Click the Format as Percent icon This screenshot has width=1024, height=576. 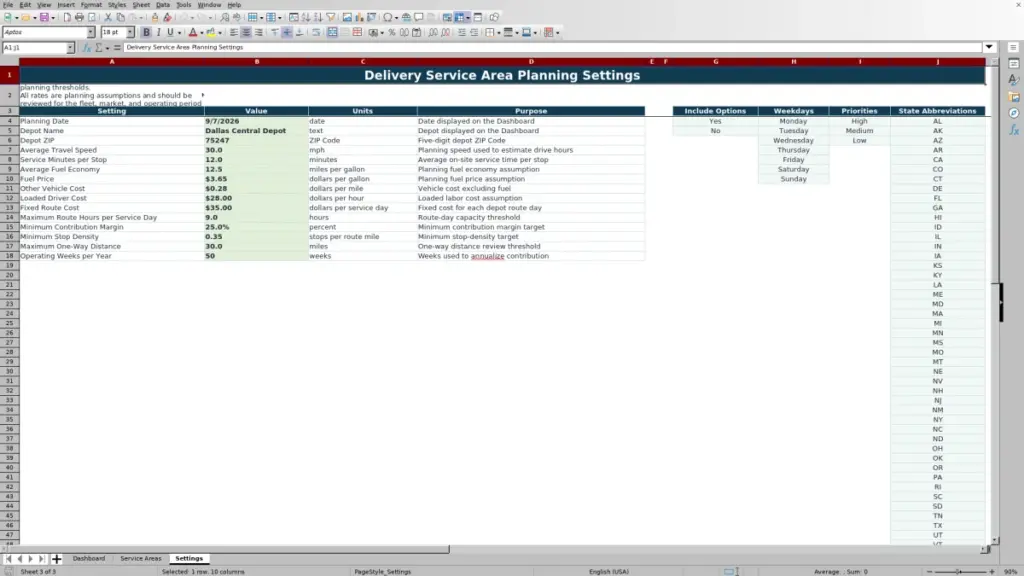[x=392, y=32]
